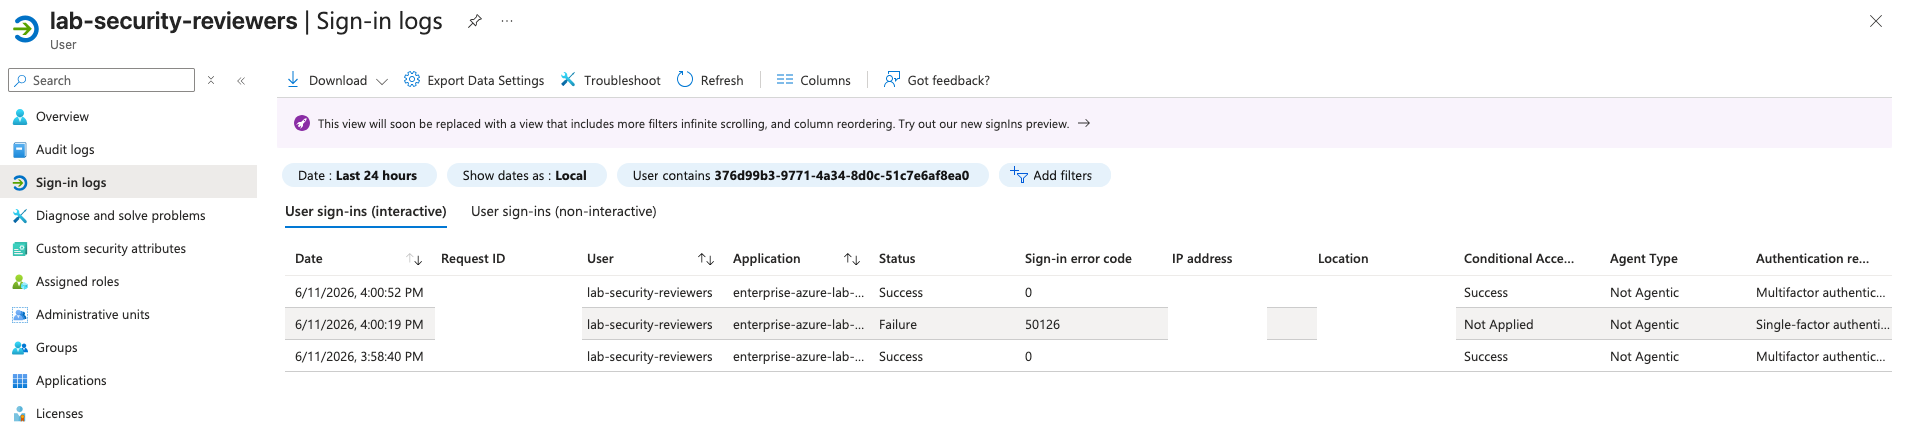Click the IP address column header

pos(1202,258)
